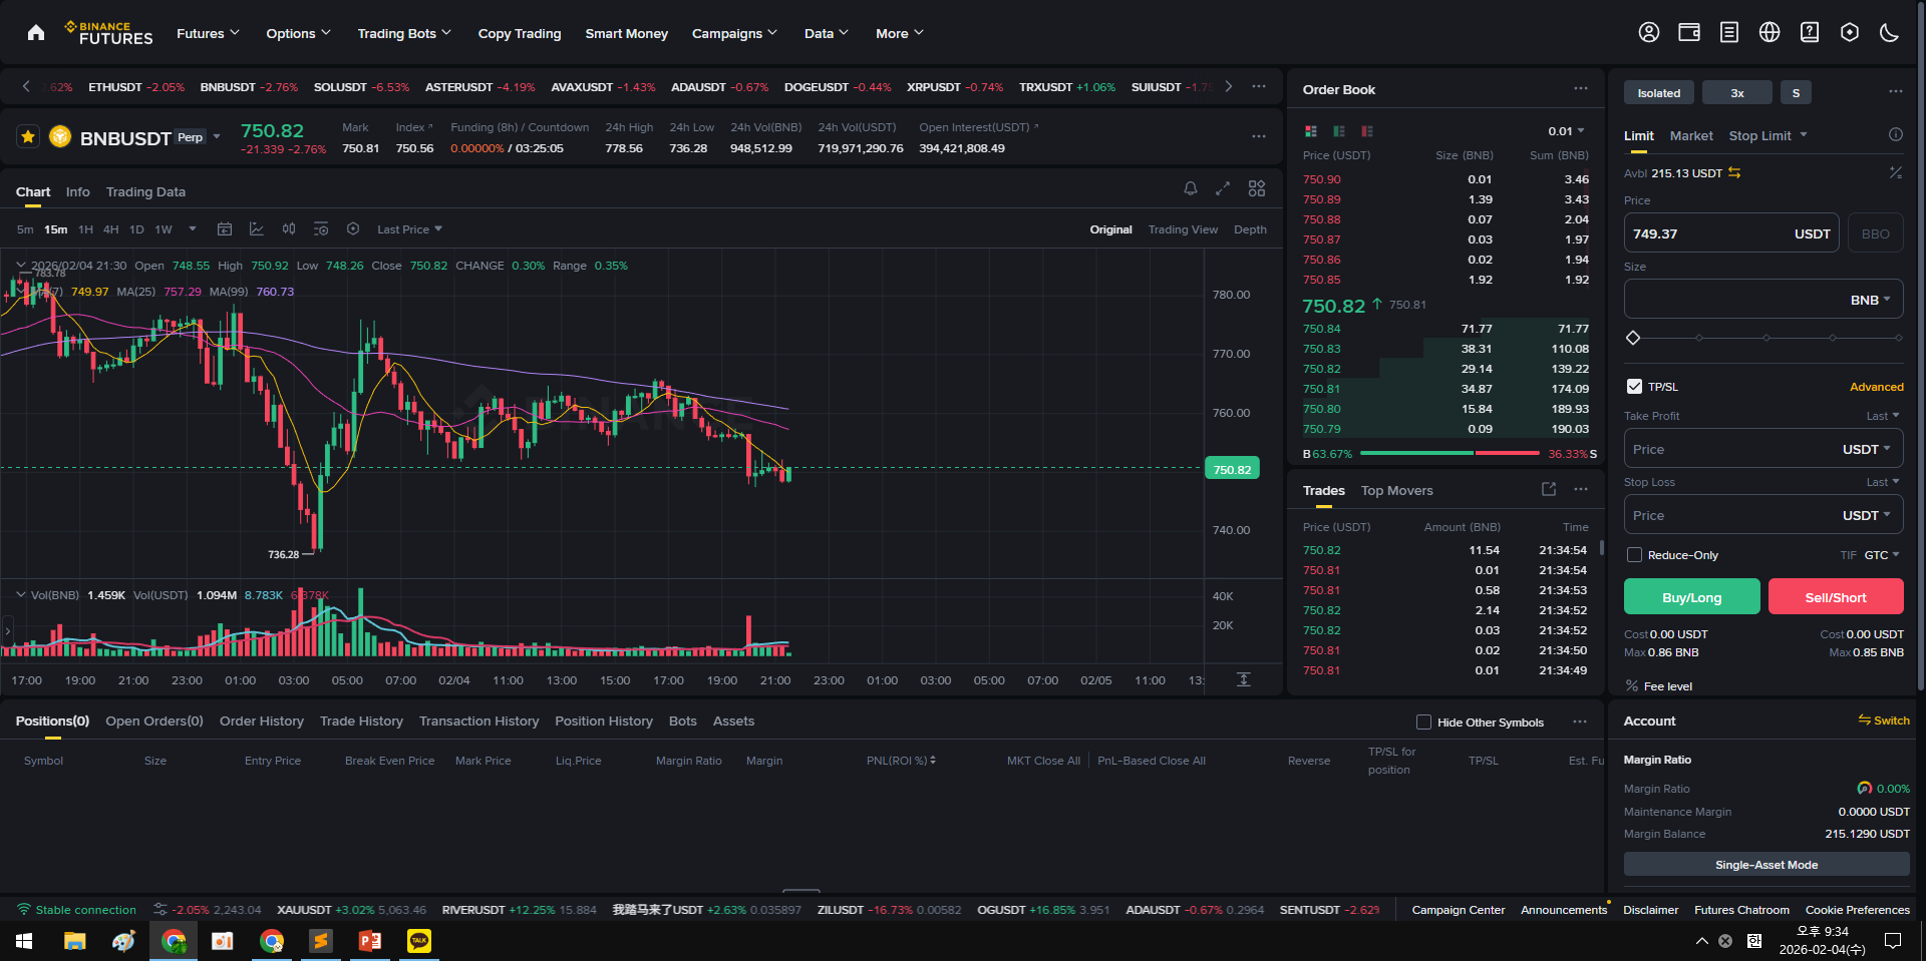Open order book 0.01 precision dropdown

[x=1566, y=131]
